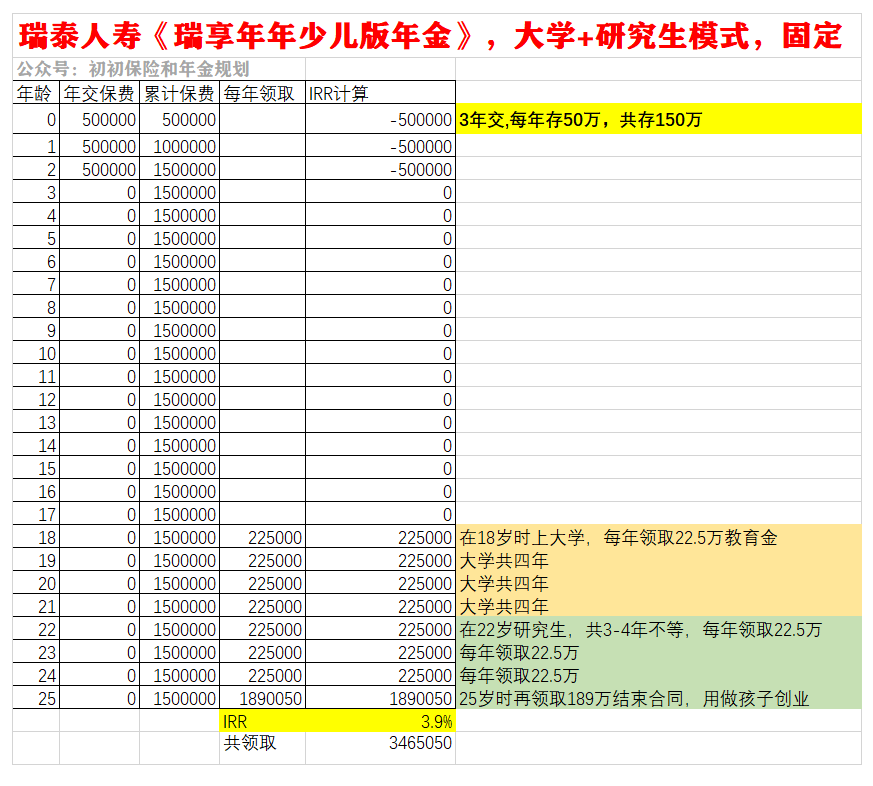The width and height of the screenshot is (873, 786).
Task: Select note 在22岁研究生，共3-4年不等
Action: (x=659, y=628)
